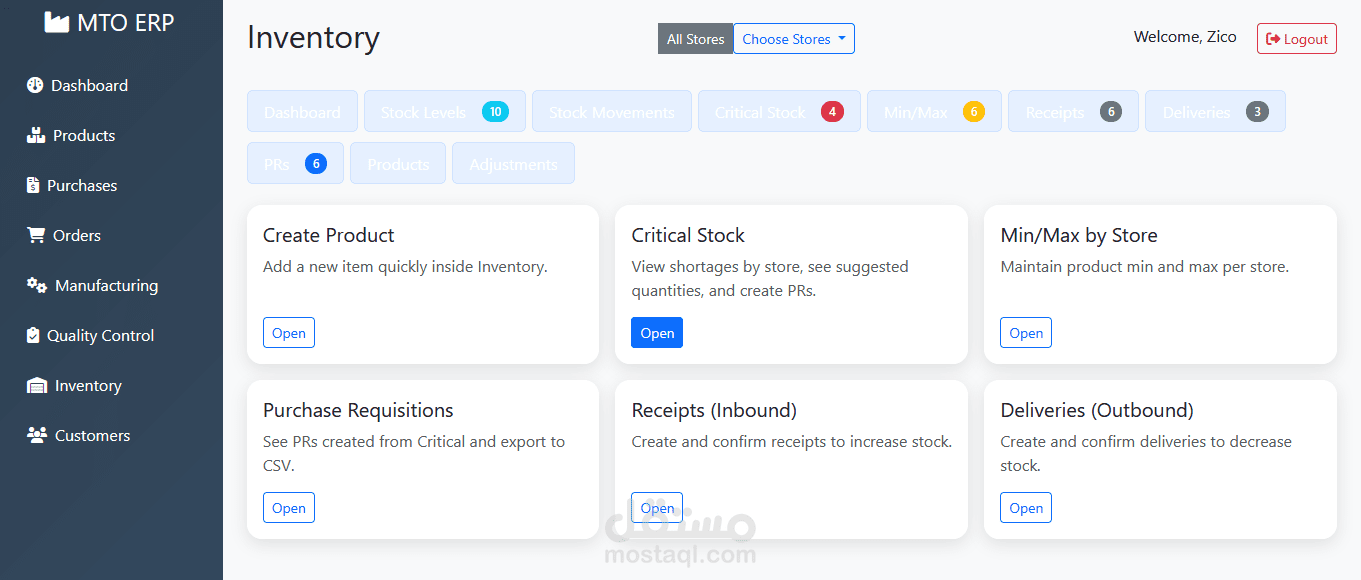
Task: Click the Customers people icon
Action: (x=37, y=435)
